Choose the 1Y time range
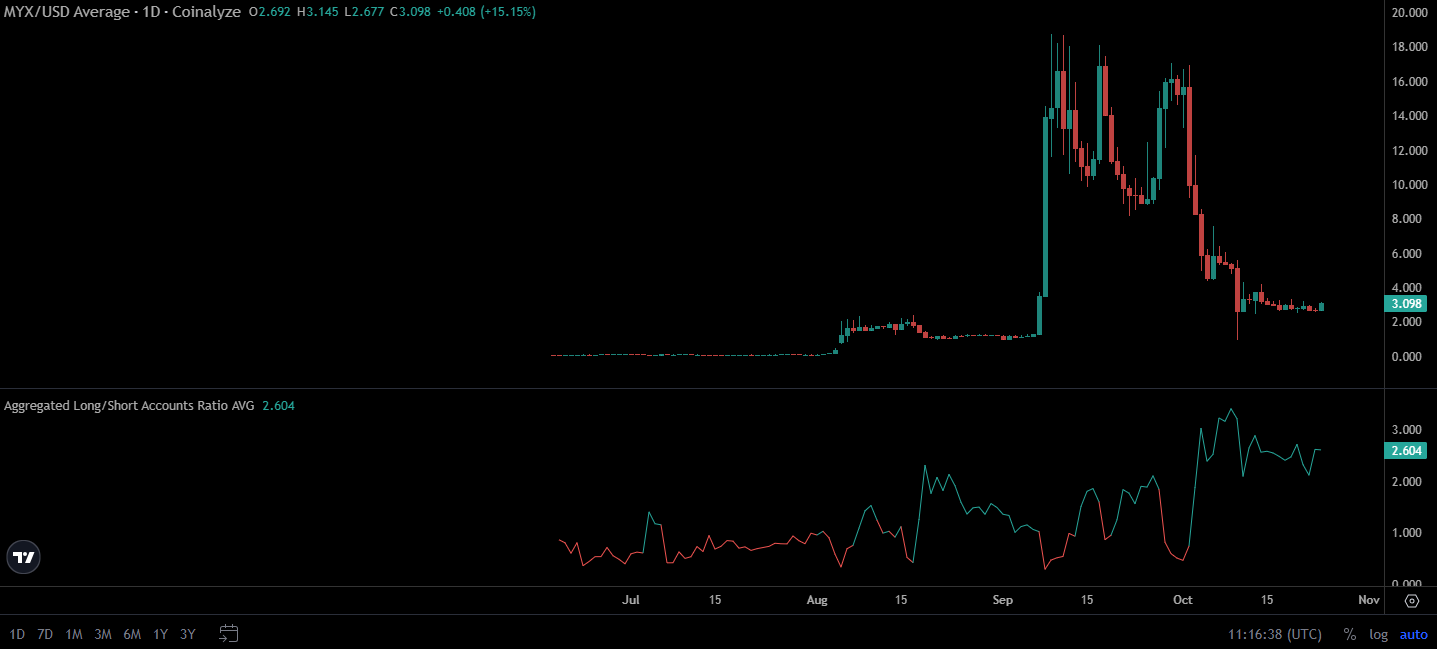The image size is (1437, 649). [160, 634]
